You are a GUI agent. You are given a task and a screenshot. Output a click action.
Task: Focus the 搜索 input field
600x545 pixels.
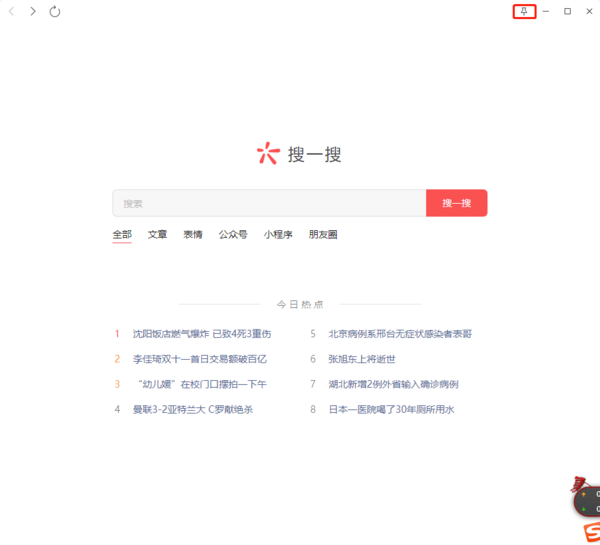click(x=269, y=203)
